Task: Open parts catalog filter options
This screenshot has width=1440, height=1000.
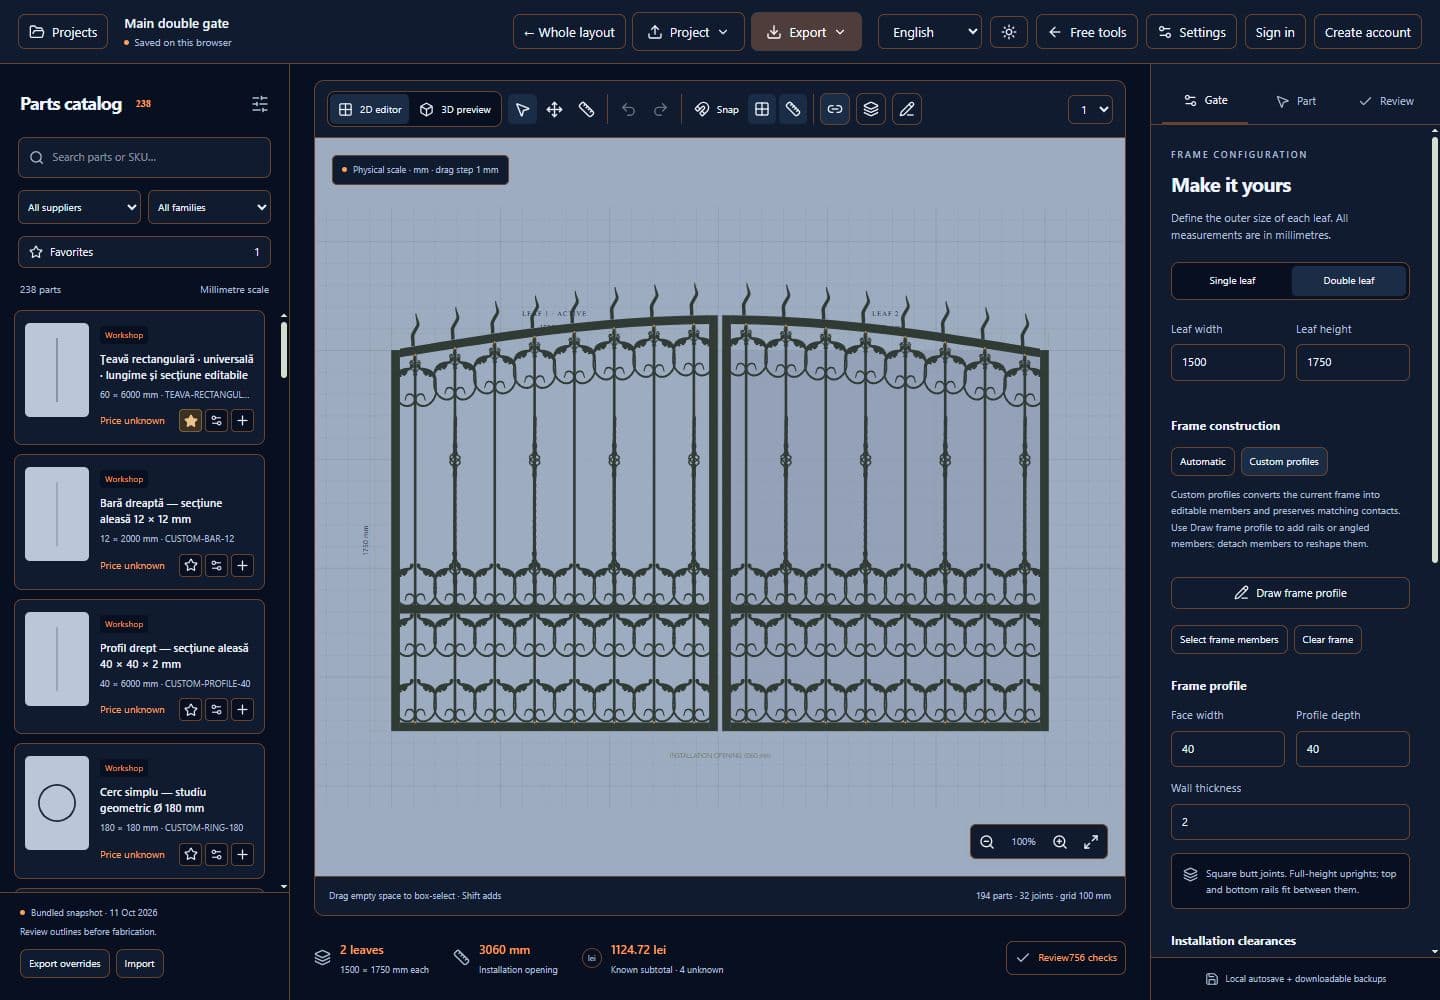Action: 260,104
